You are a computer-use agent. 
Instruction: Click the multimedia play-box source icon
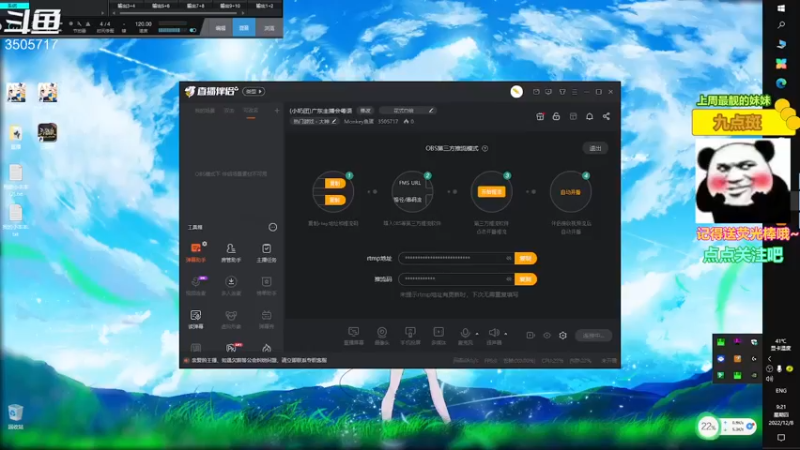tap(438, 332)
